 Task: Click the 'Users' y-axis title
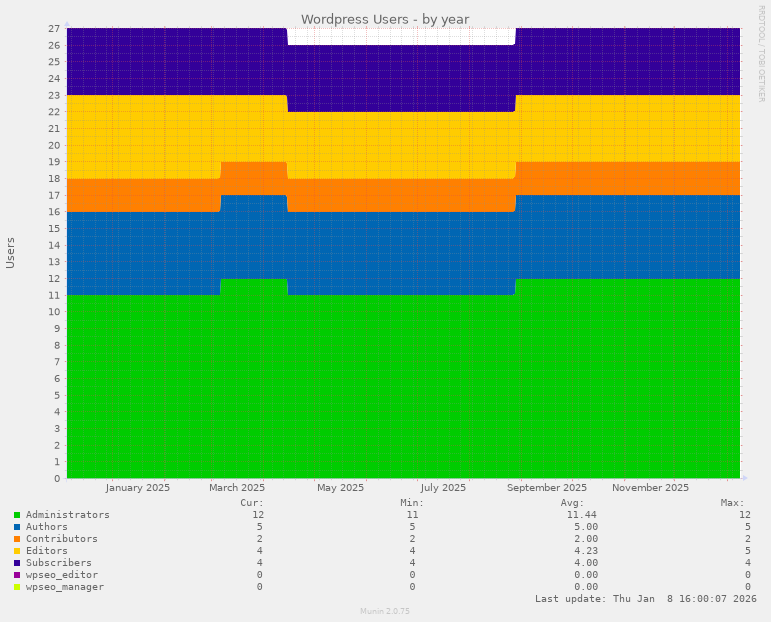pyautogui.click(x=10, y=253)
